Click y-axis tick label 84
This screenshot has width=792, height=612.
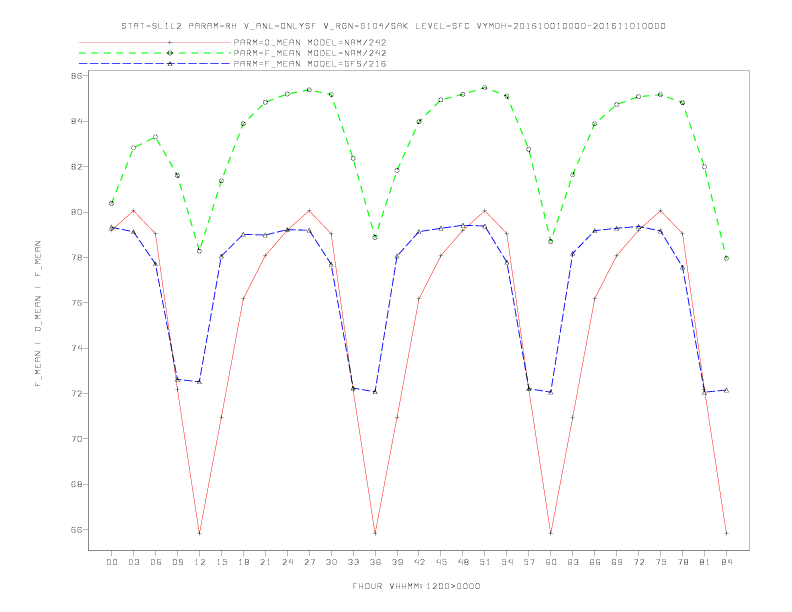click(x=77, y=121)
